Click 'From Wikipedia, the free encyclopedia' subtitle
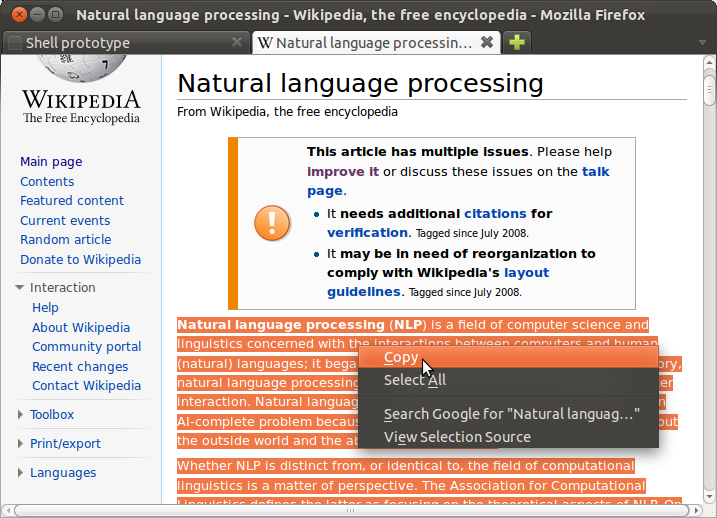The height and width of the screenshot is (518, 717). 287,112
